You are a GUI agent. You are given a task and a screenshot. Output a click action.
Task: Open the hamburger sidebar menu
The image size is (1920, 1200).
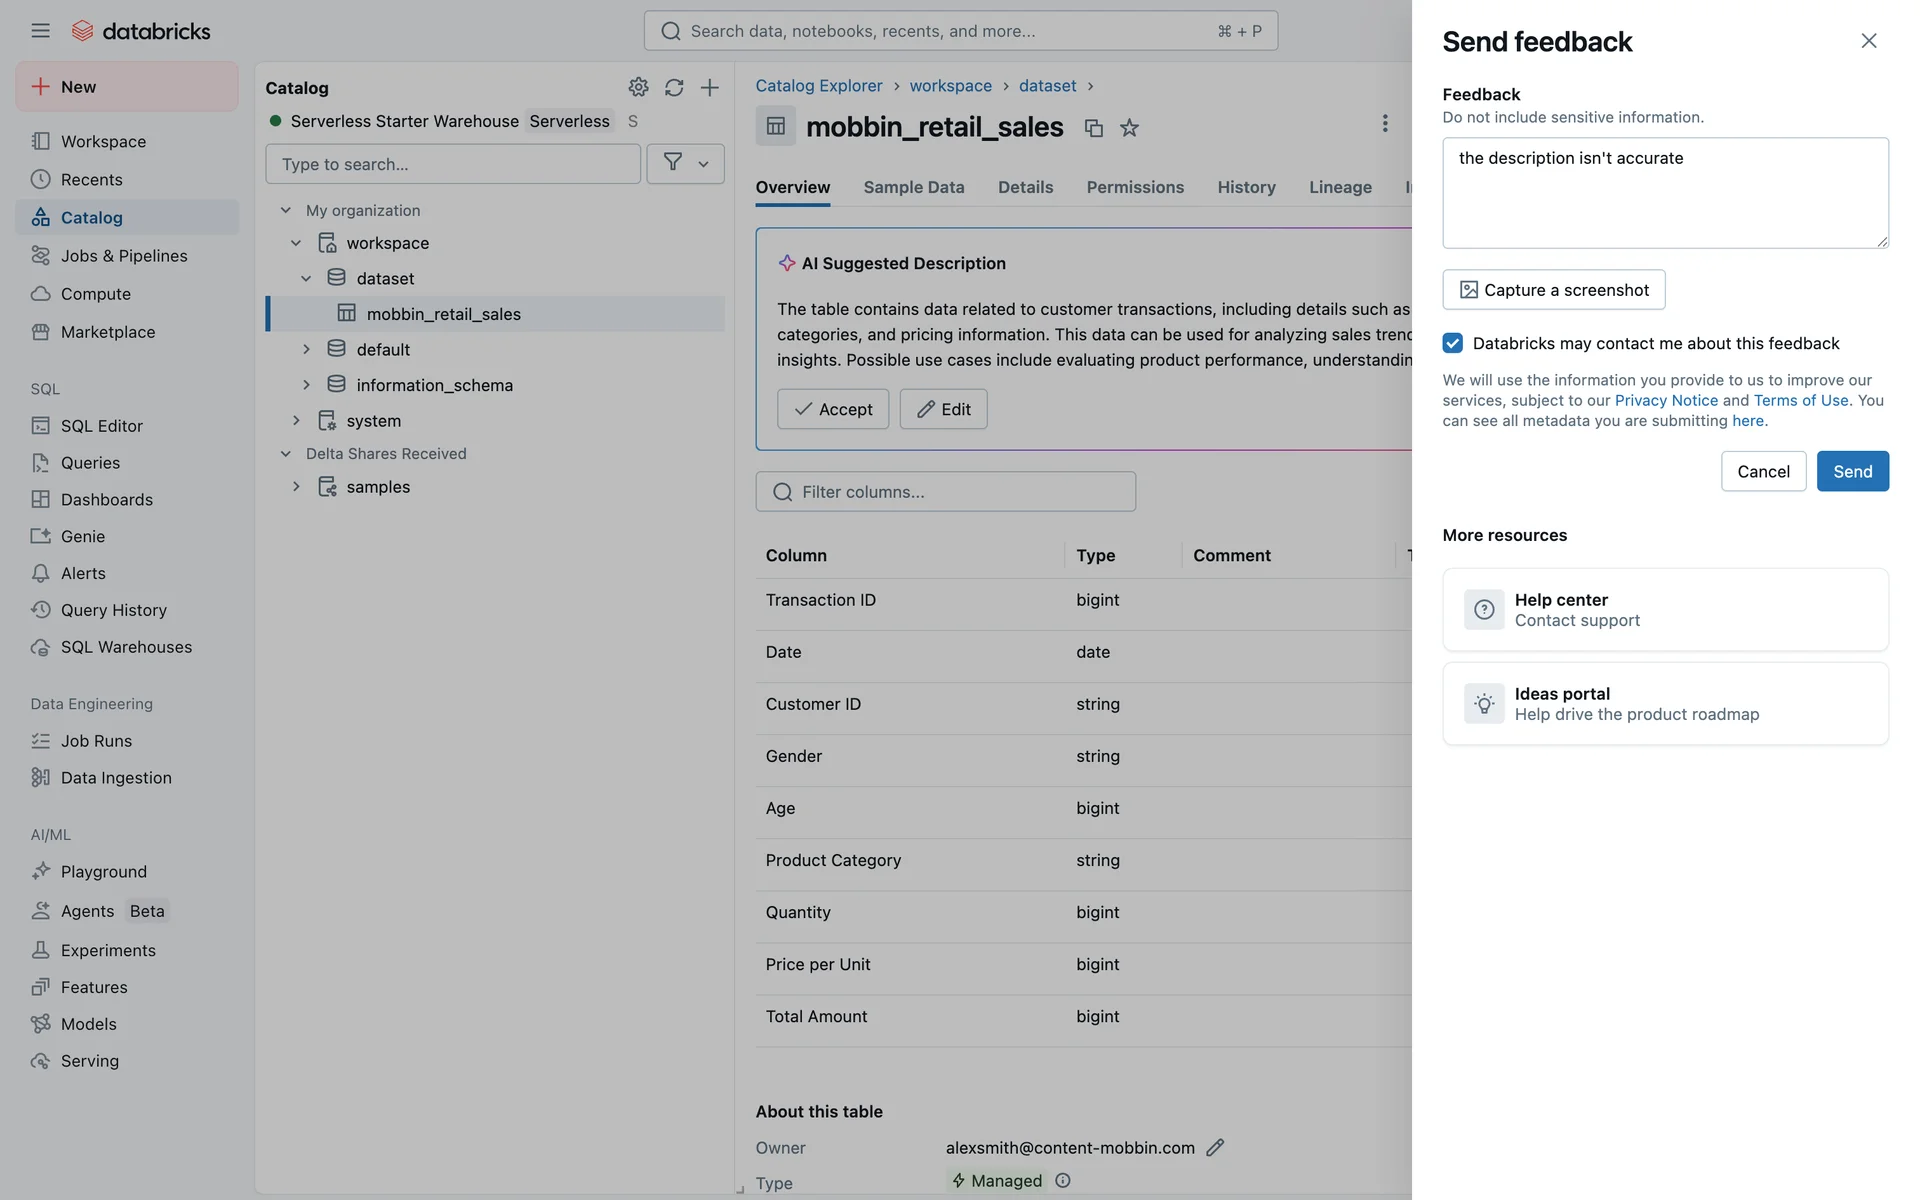40,31
